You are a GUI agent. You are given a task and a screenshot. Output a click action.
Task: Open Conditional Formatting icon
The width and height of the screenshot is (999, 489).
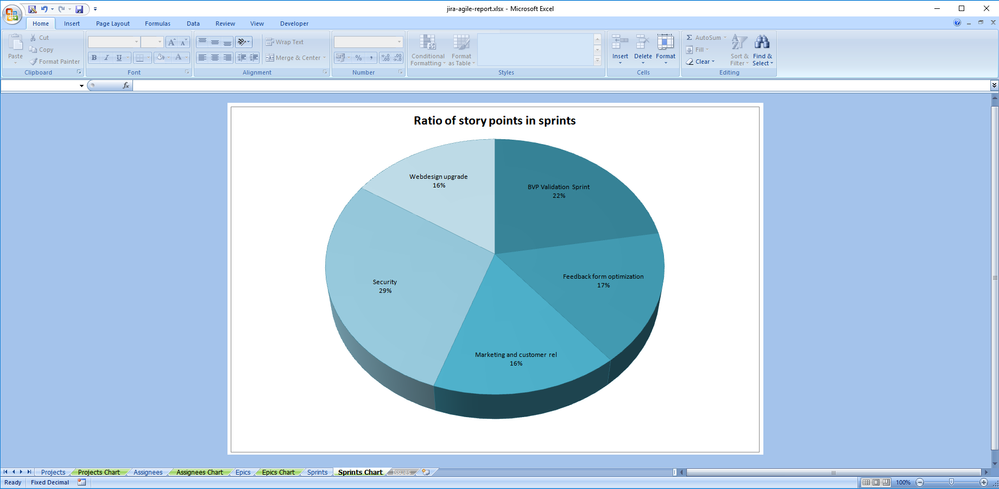tap(428, 43)
